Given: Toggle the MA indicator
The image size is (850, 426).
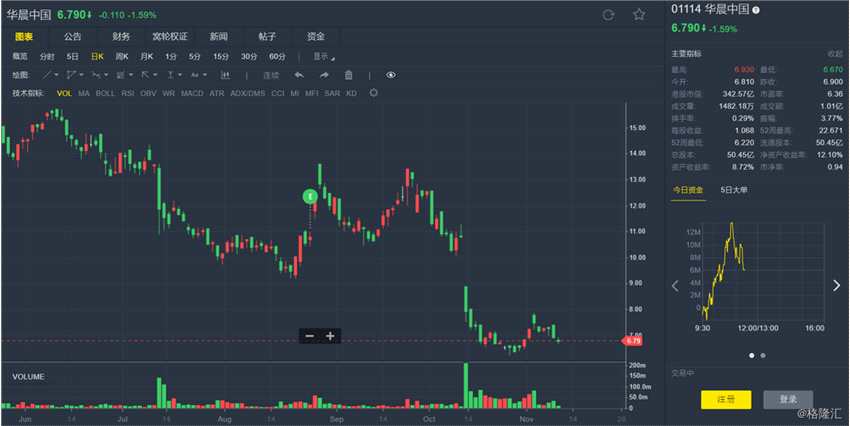Looking at the screenshot, I should (83, 93).
